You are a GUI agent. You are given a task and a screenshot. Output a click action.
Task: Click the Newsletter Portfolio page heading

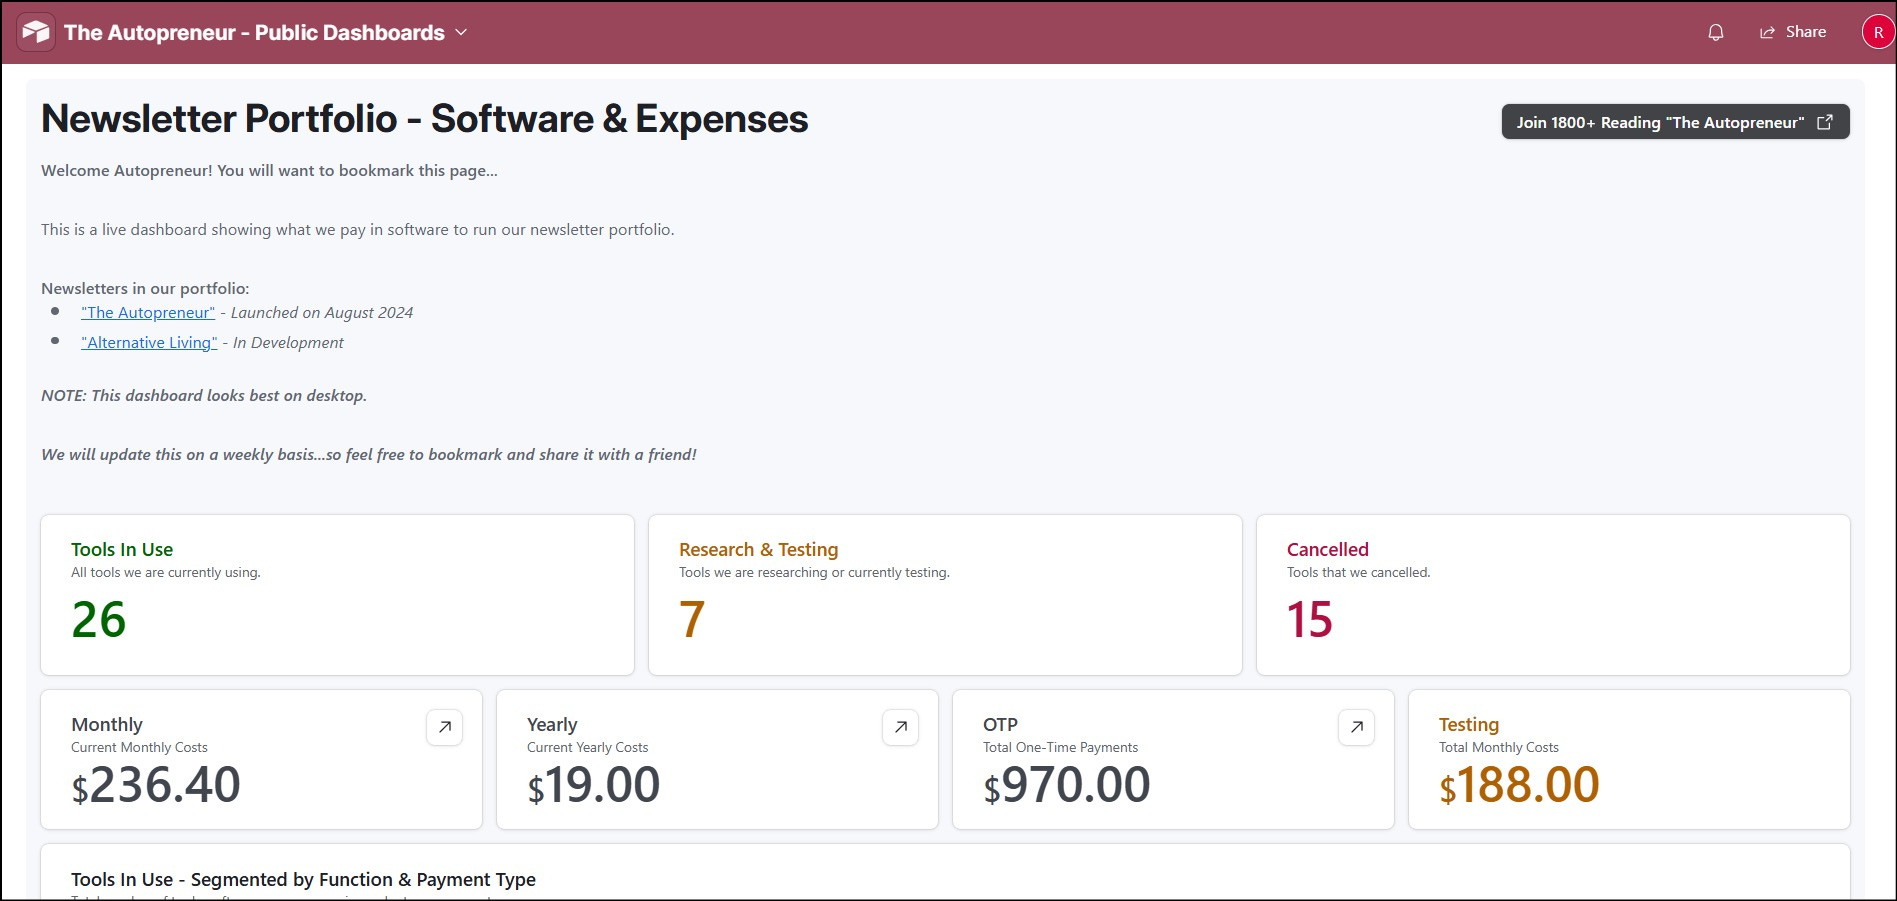pyautogui.click(x=425, y=119)
